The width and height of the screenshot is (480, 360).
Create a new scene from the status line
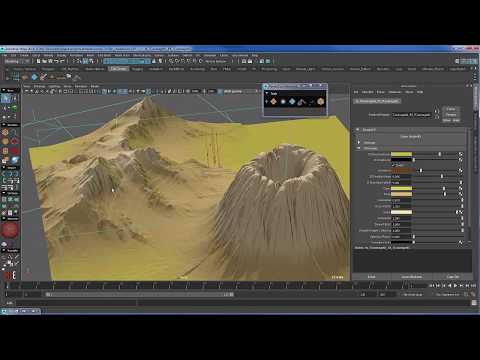coord(38,61)
